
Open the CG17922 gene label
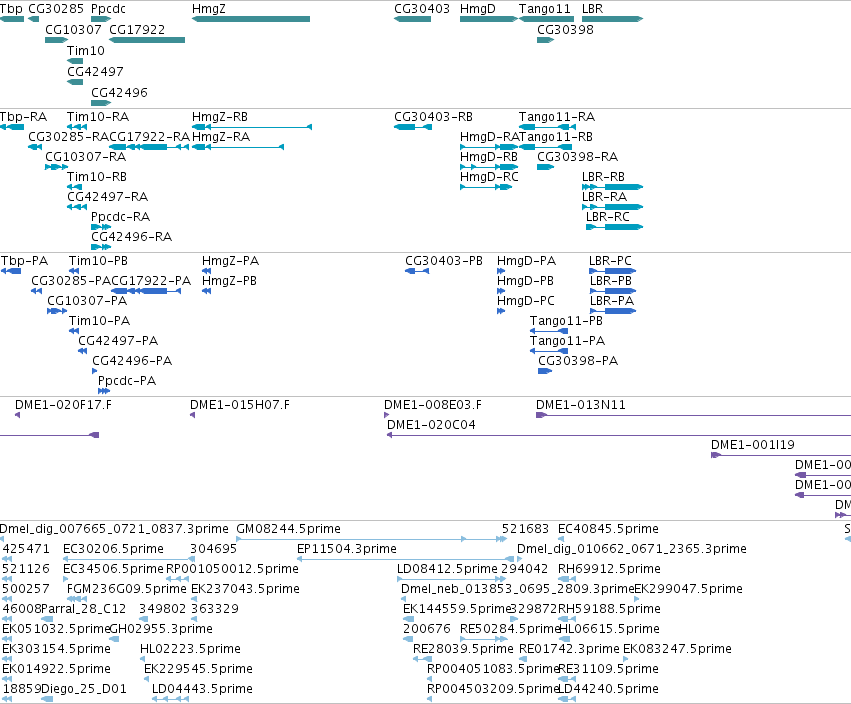tap(137, 30)
